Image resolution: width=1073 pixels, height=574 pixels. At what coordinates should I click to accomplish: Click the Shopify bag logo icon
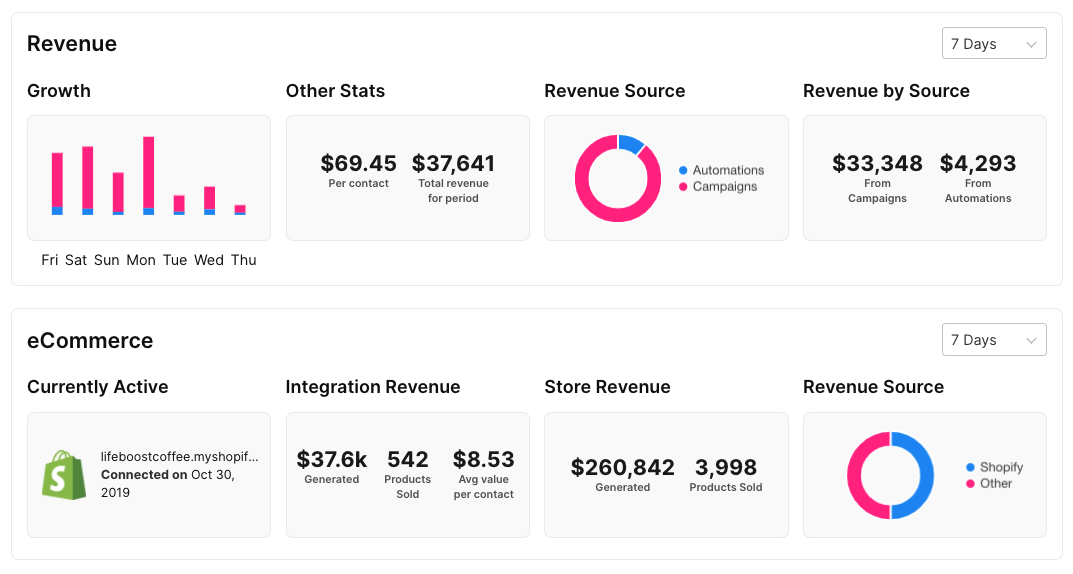[x=64, y=475]
